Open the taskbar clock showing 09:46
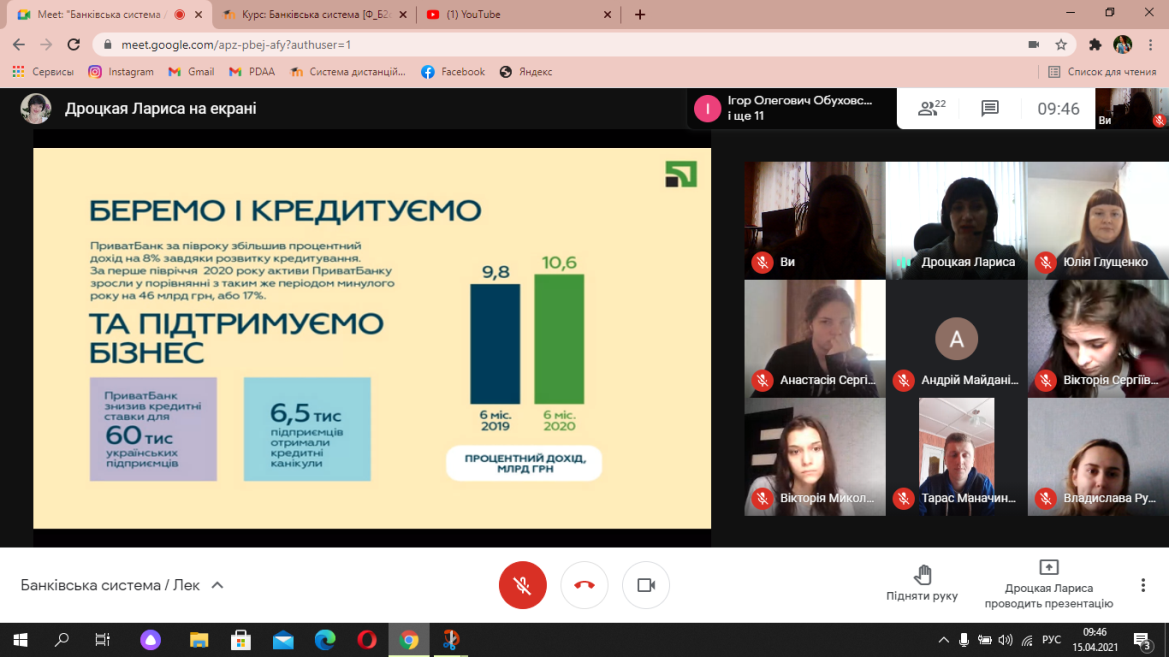The image size is (1169, 657). click(x=1095, y=640)
